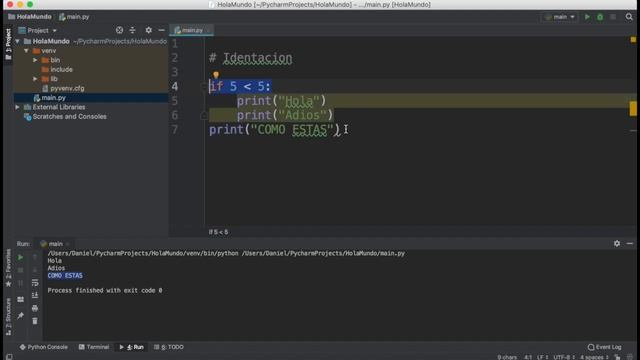Viewport: 640px width, 360px height.
Task: Hide the Project panel with minus icon
Action: point(162,30)
